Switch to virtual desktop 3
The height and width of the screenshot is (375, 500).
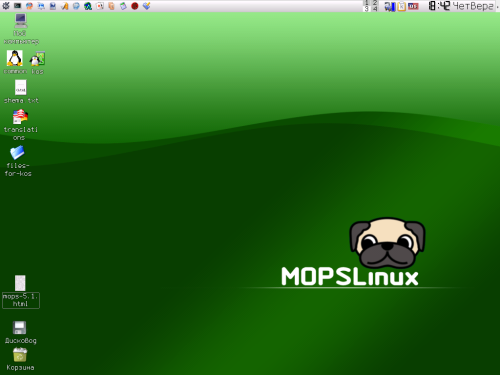pyautogui.click(x=367, y=9)
